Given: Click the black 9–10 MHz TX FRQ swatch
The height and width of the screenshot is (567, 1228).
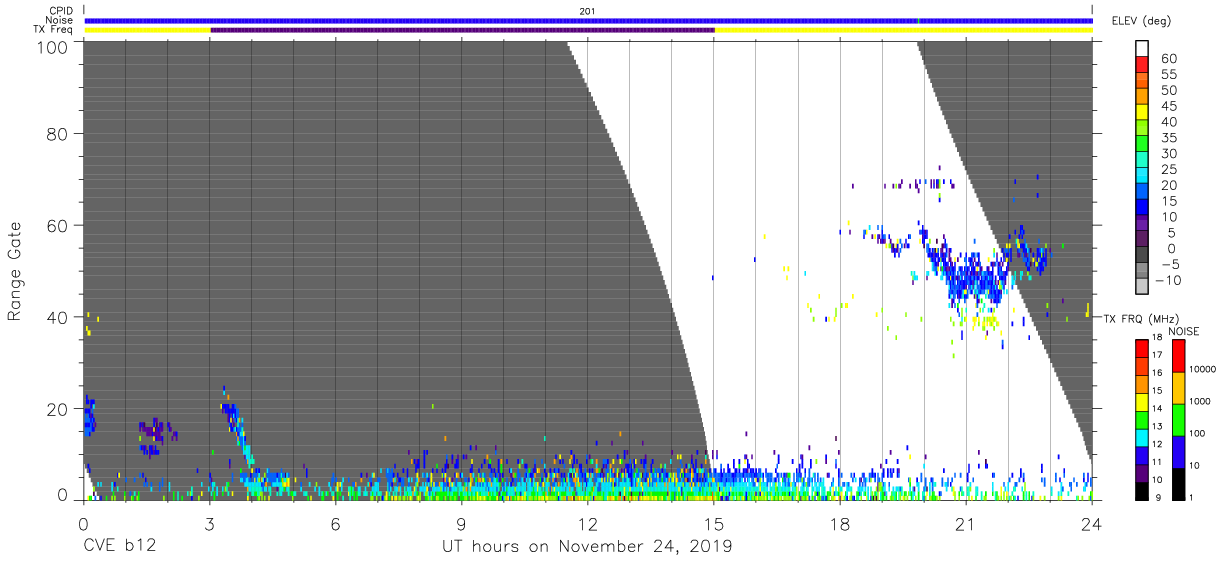Looking at the screenshot, I should 1142,489.
